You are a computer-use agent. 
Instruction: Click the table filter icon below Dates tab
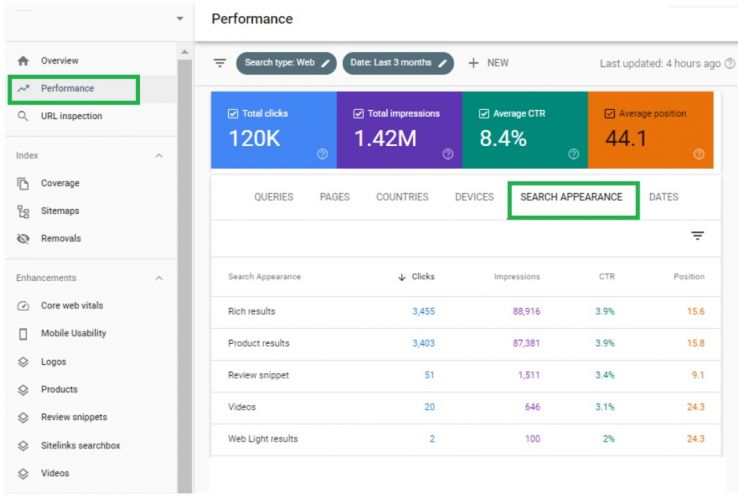coord(697,236)
